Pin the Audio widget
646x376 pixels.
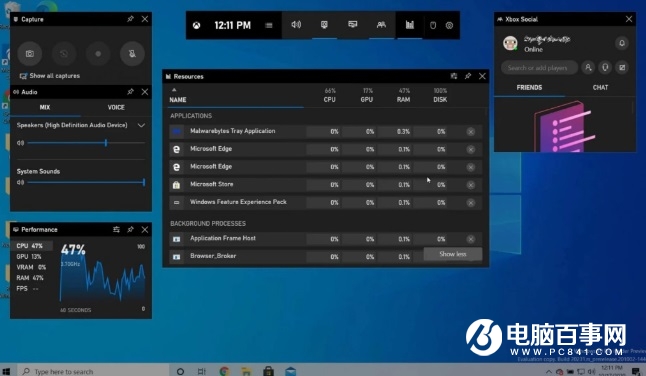coord(130,92)
